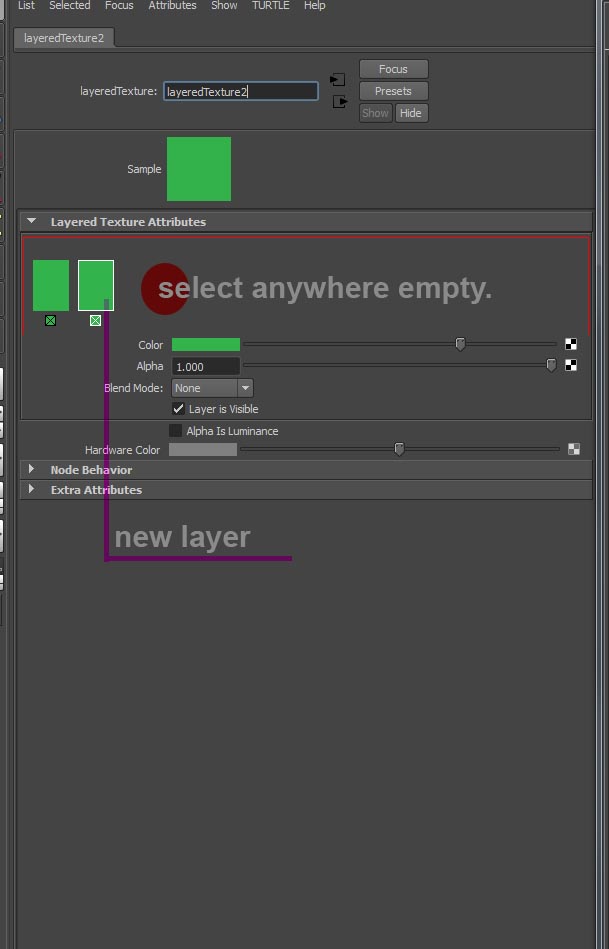The height and width of the screenshot is (949, 609).
Task: Delete the second layer via its X box
Action: [x=95, y=320]
